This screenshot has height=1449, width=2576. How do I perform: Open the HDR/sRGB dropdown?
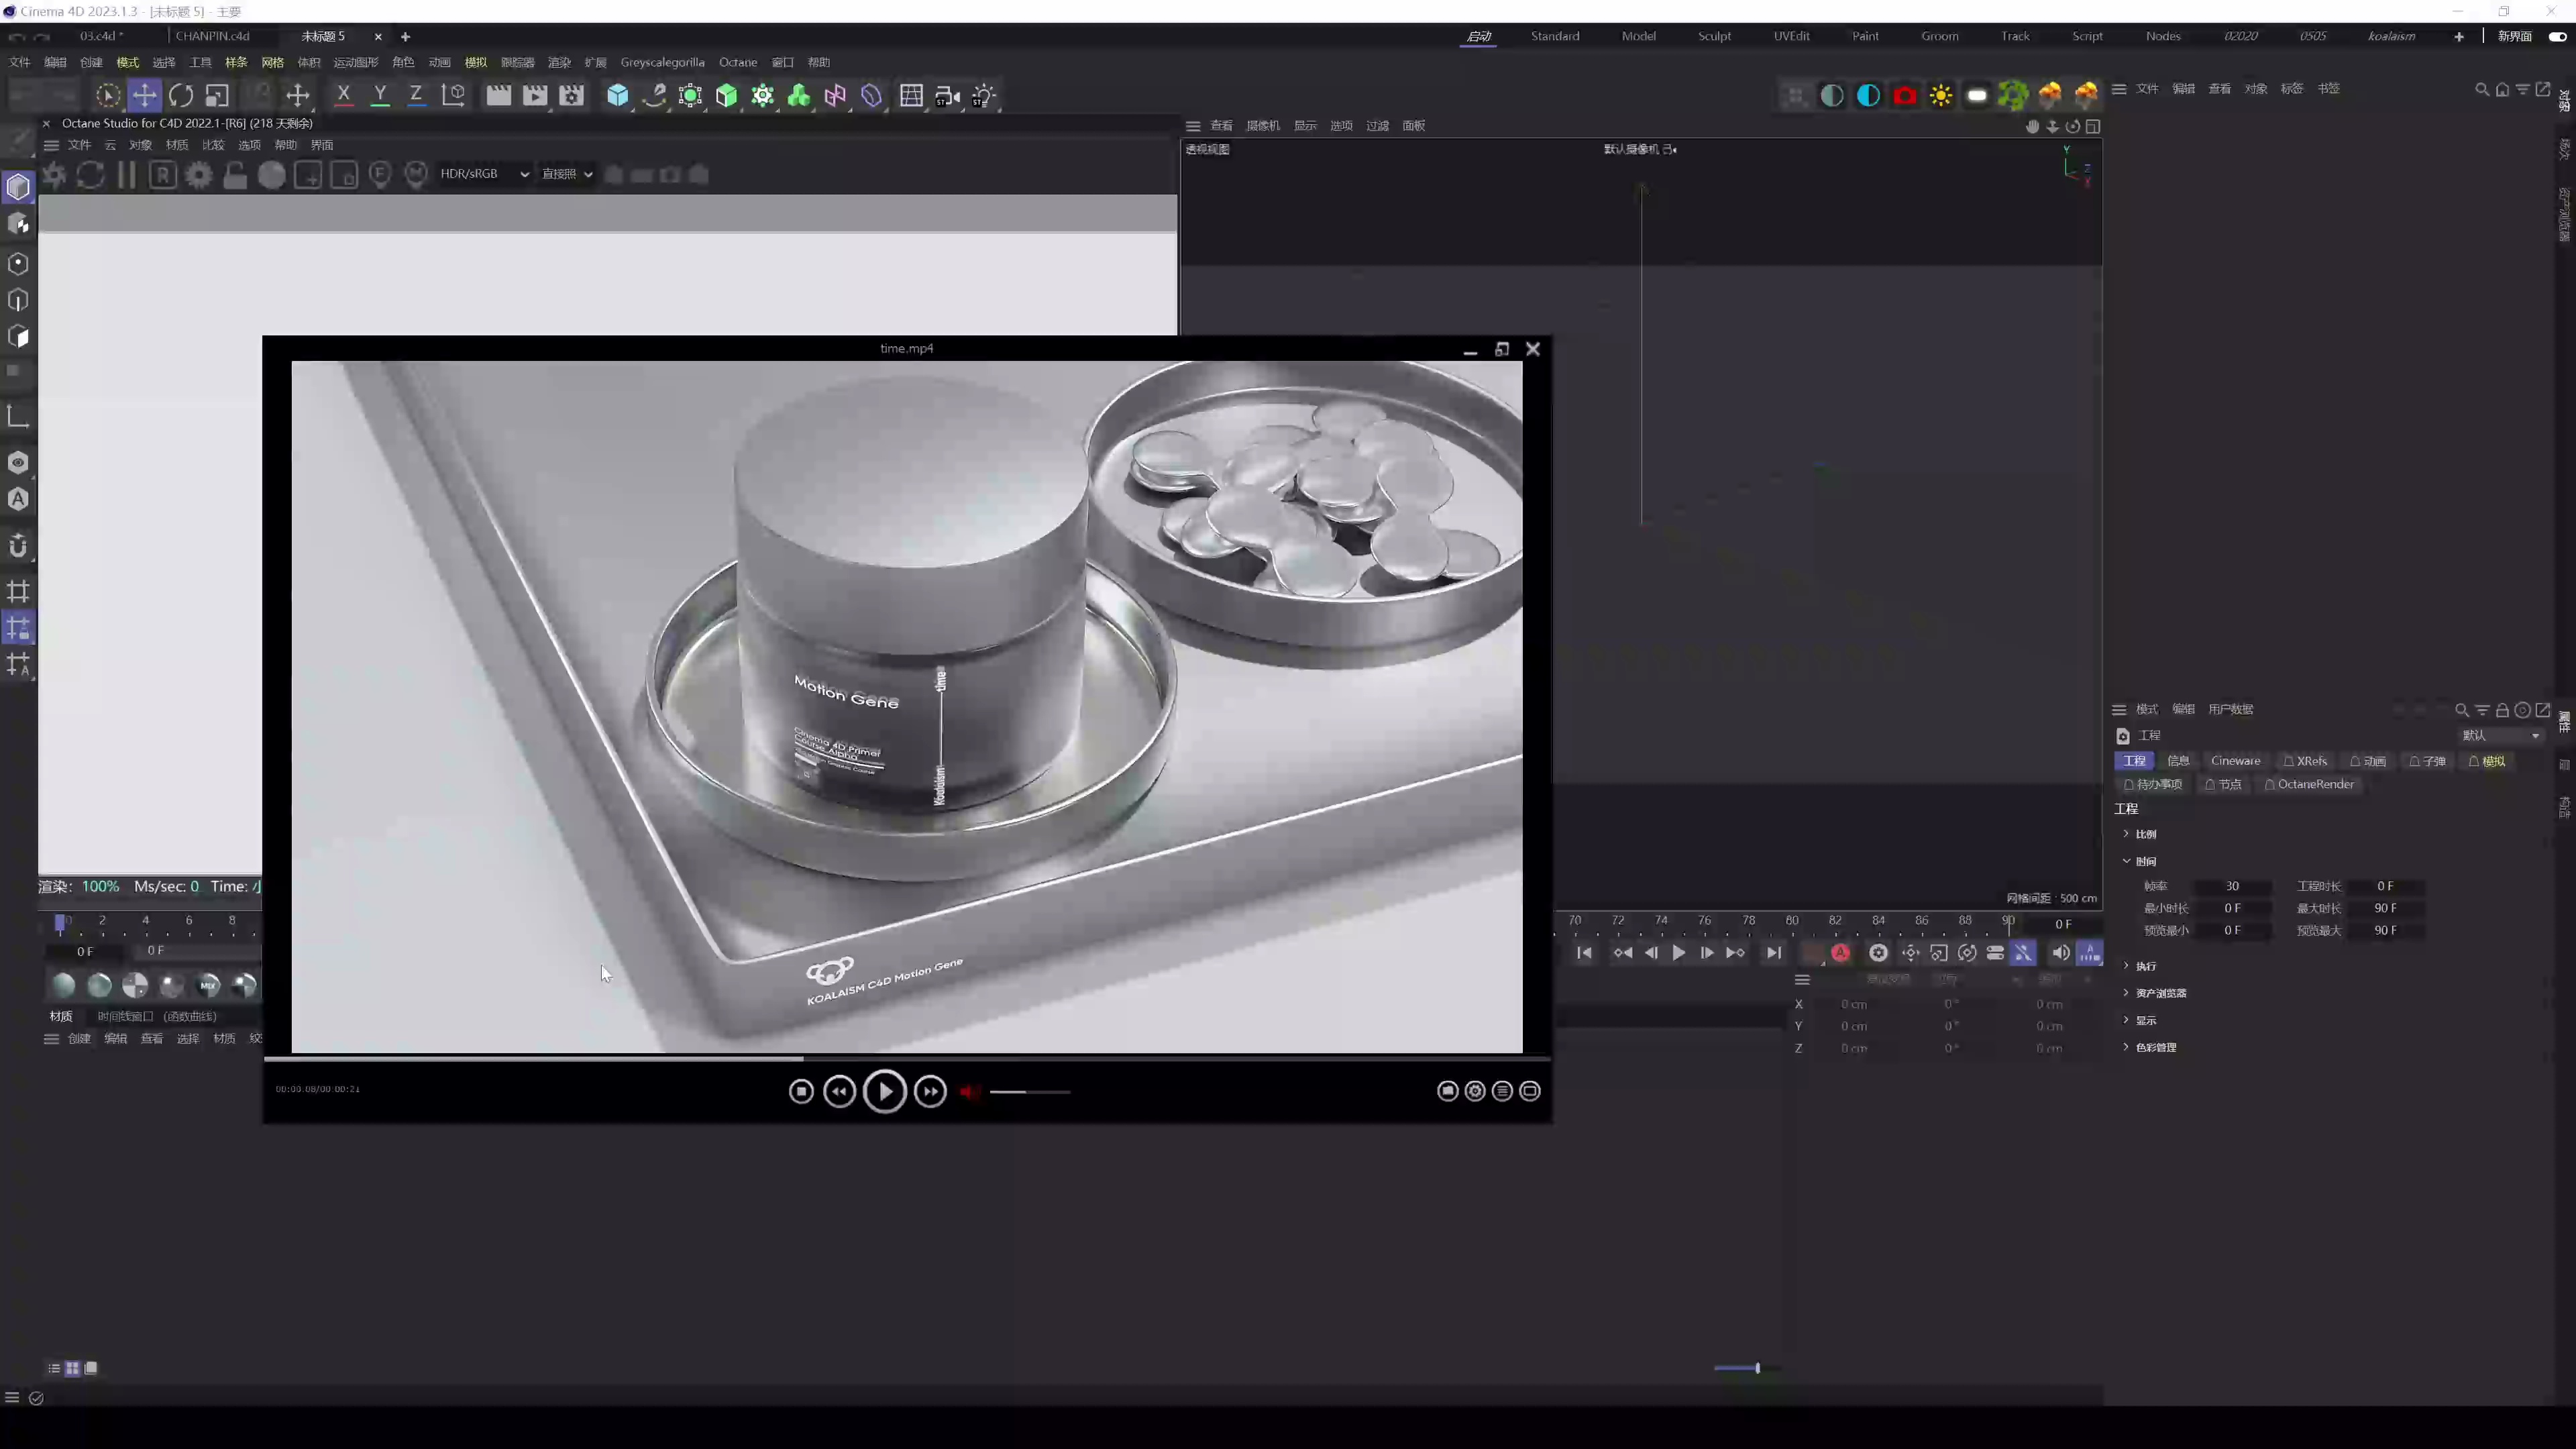tap(484, 174)
